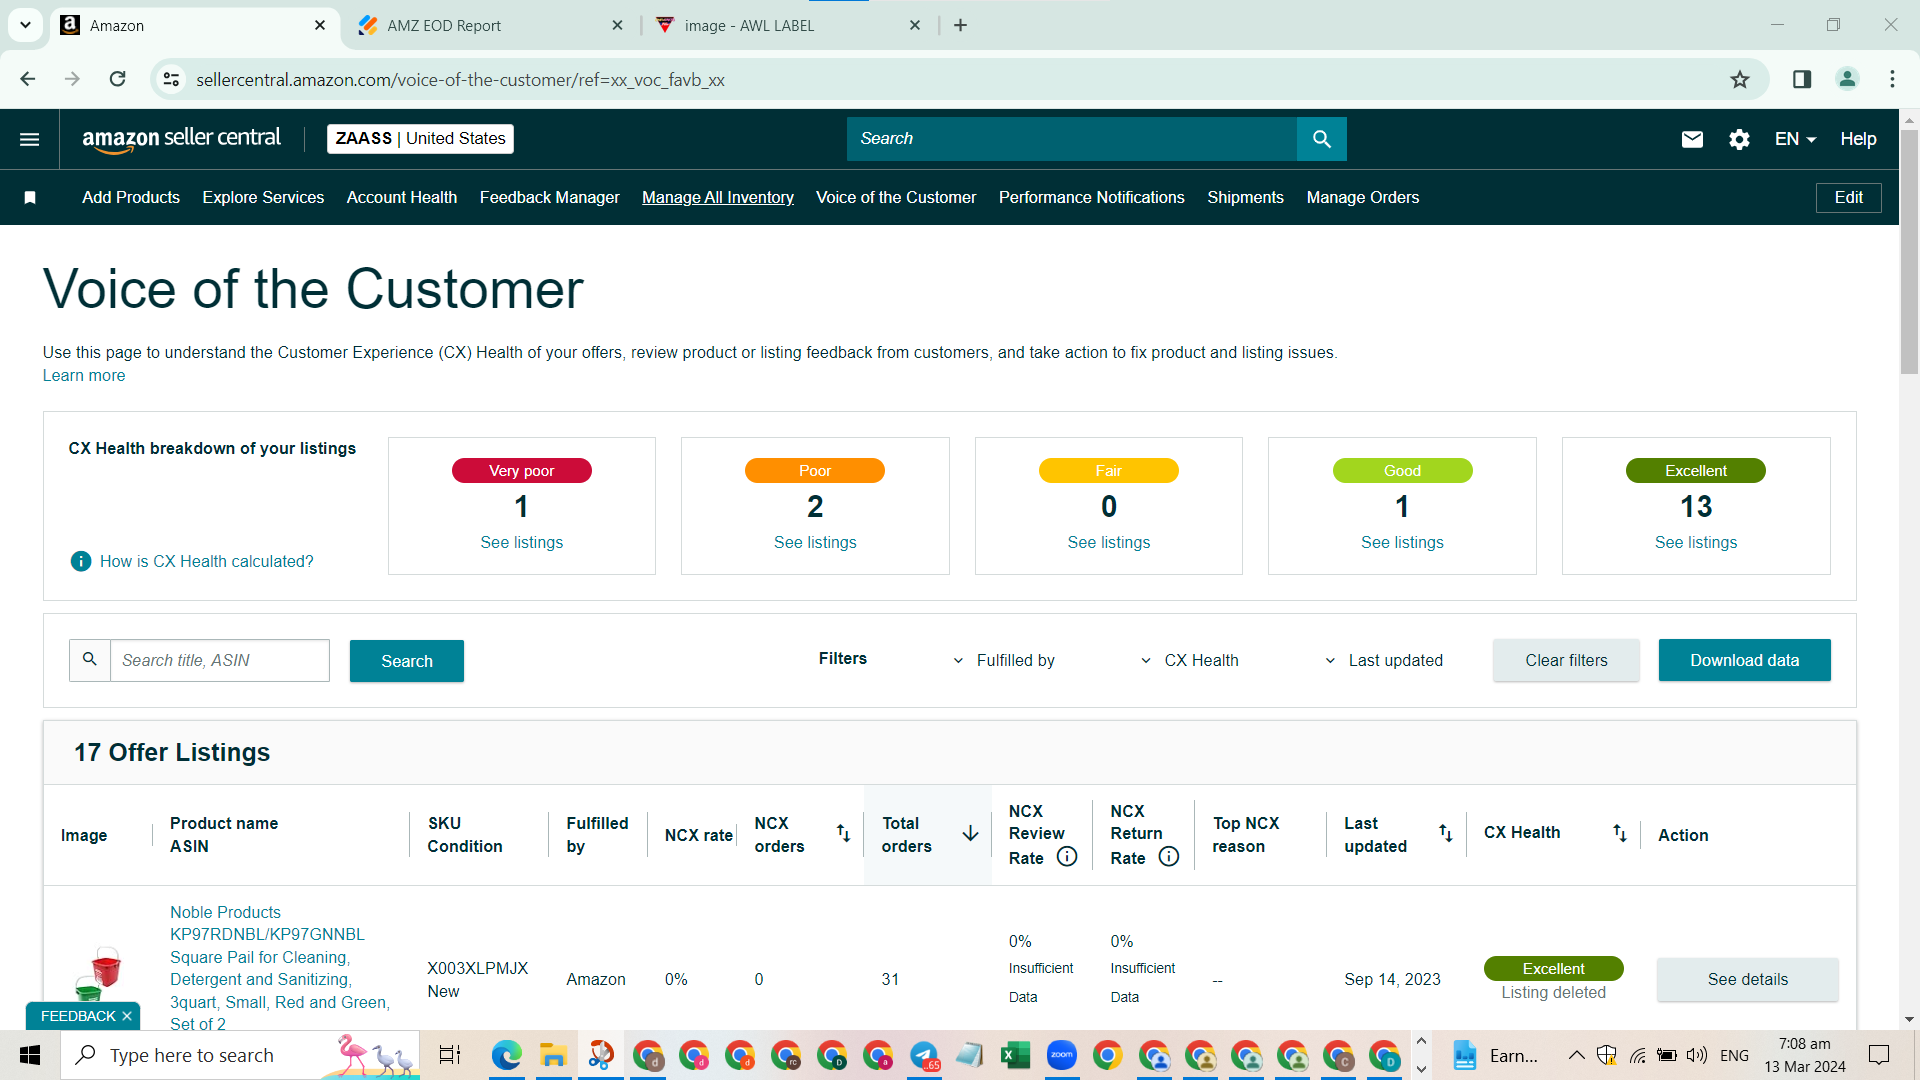Open the buyer messages mail icon
This screenshot has height=1080, width=1920.
[x=1692, y=139]
